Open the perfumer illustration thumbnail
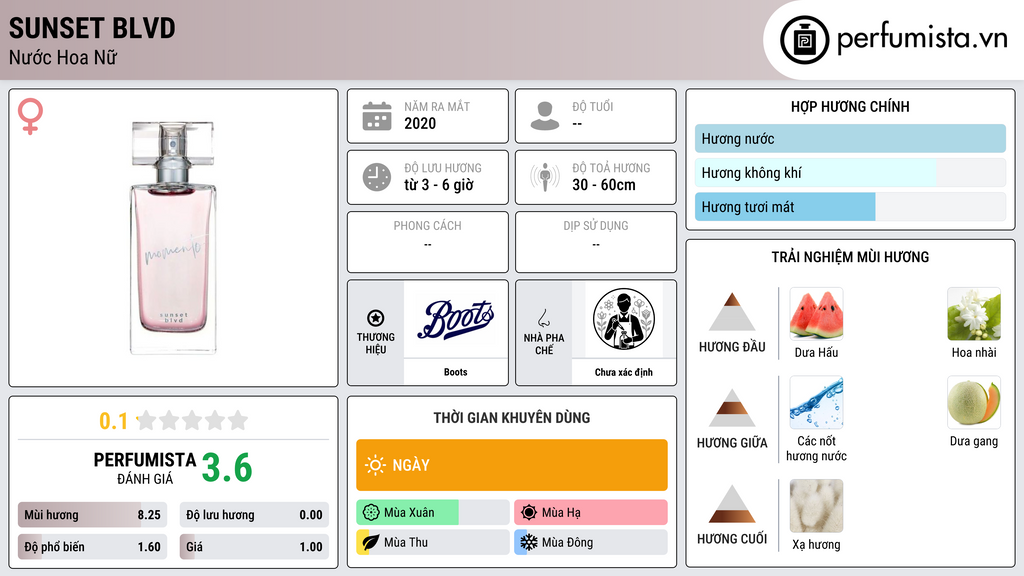Screen dimensions: 1024x576 624,319
